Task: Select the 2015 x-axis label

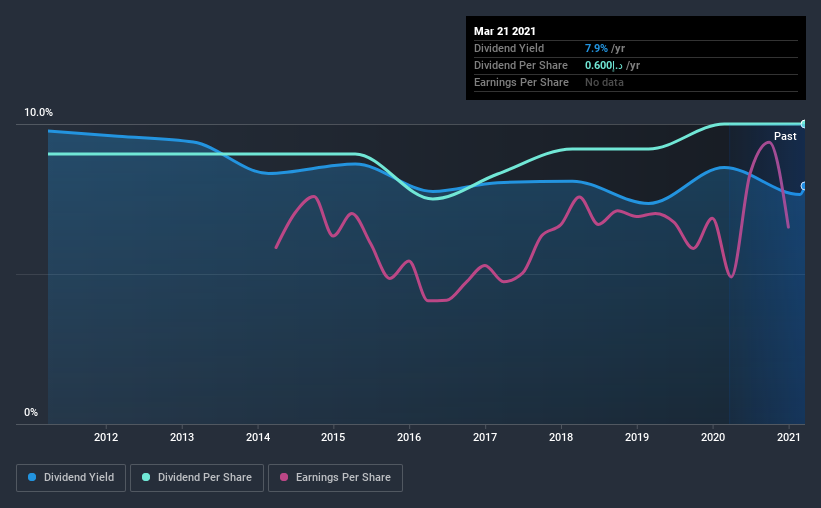Action: click(x=333, y=437)
